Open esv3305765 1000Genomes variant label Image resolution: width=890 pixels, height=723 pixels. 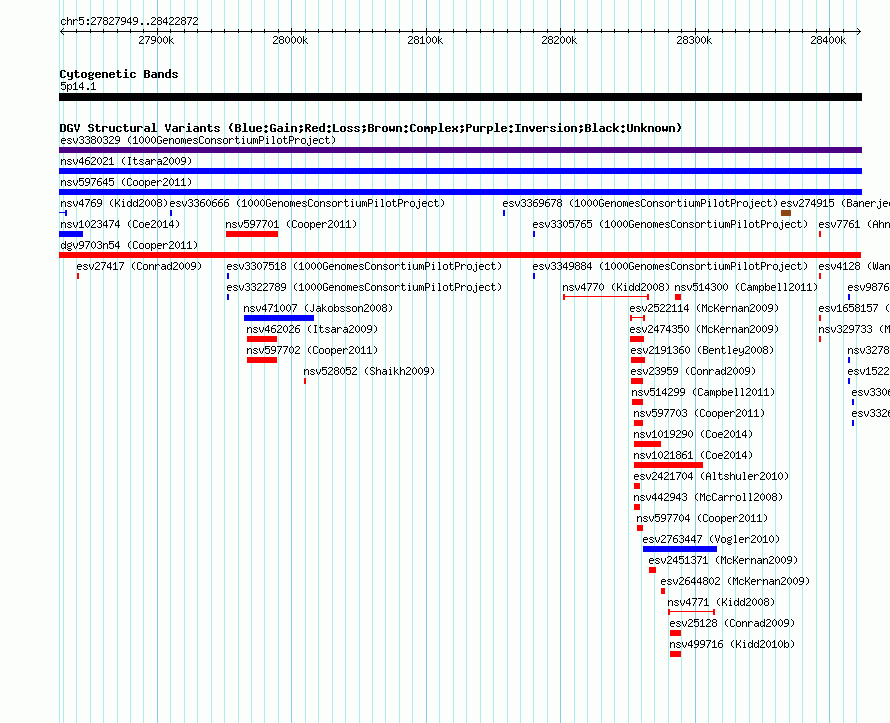[x=670, y=224]
